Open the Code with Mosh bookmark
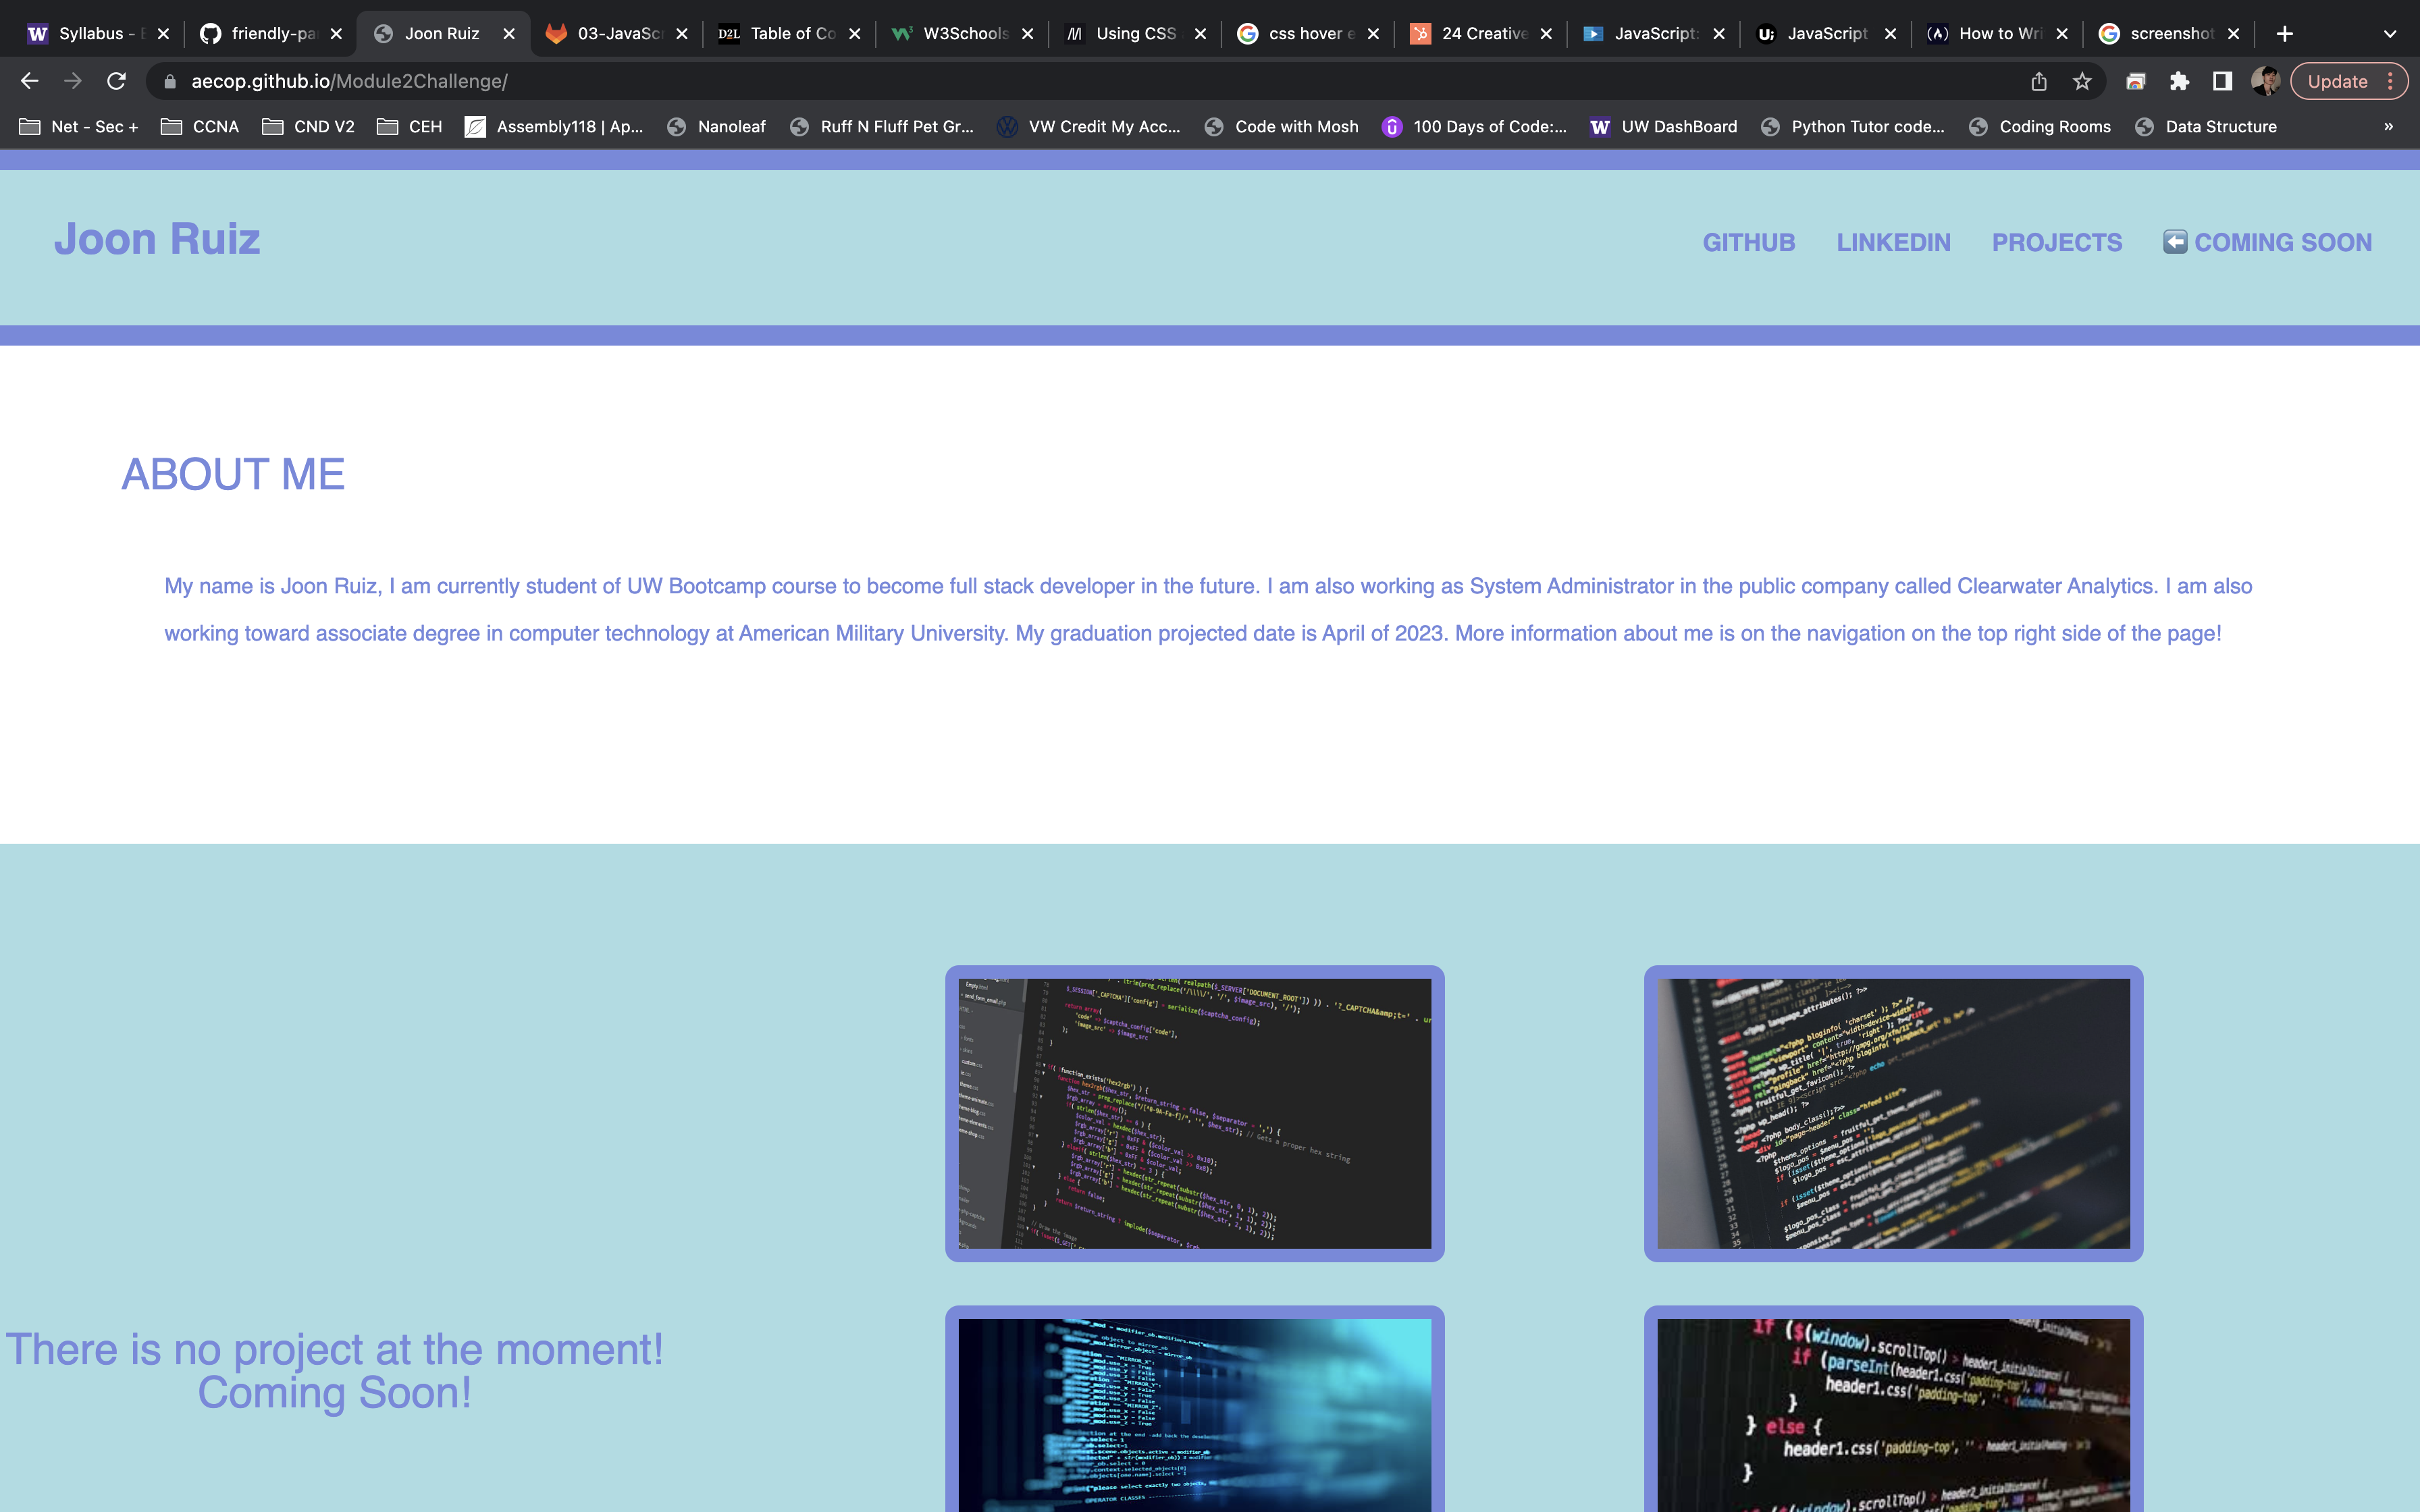This screenshot has width=2420, height=1512. click(1296, 127)
